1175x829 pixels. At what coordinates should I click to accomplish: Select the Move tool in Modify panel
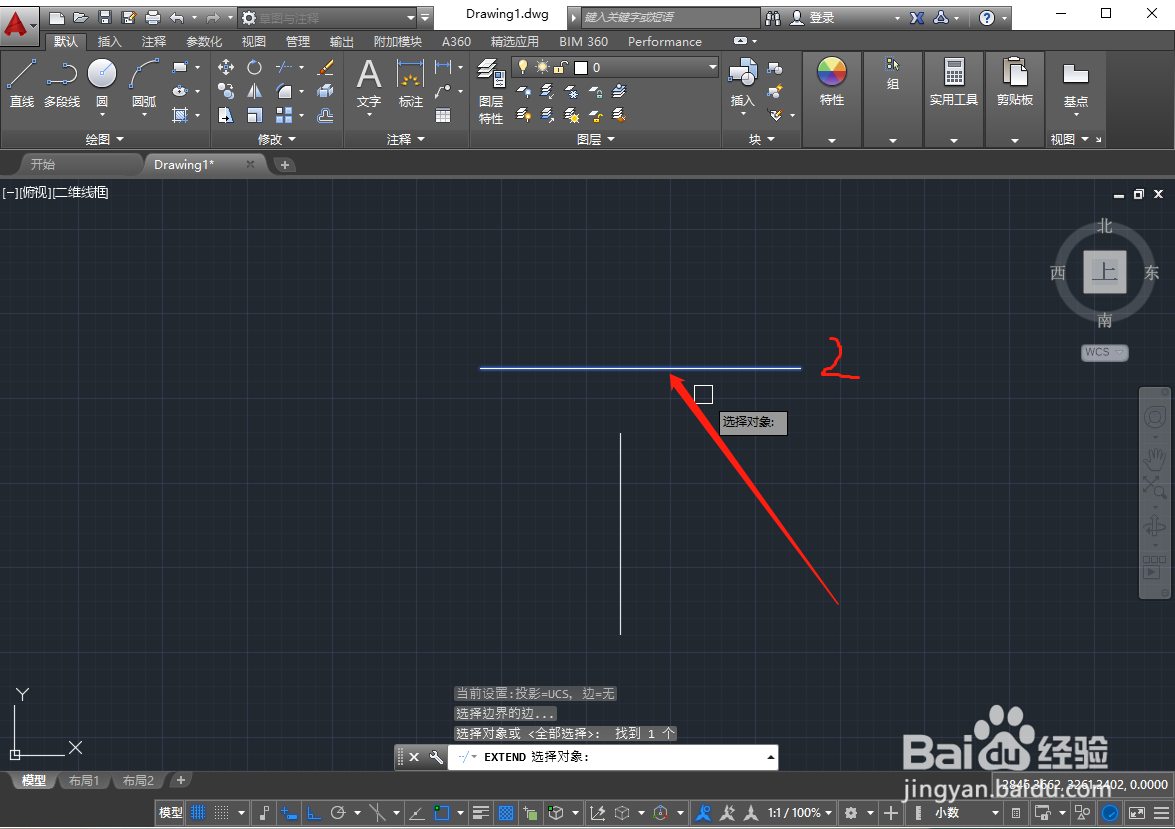pyautogui.click(x=226, y=67)
